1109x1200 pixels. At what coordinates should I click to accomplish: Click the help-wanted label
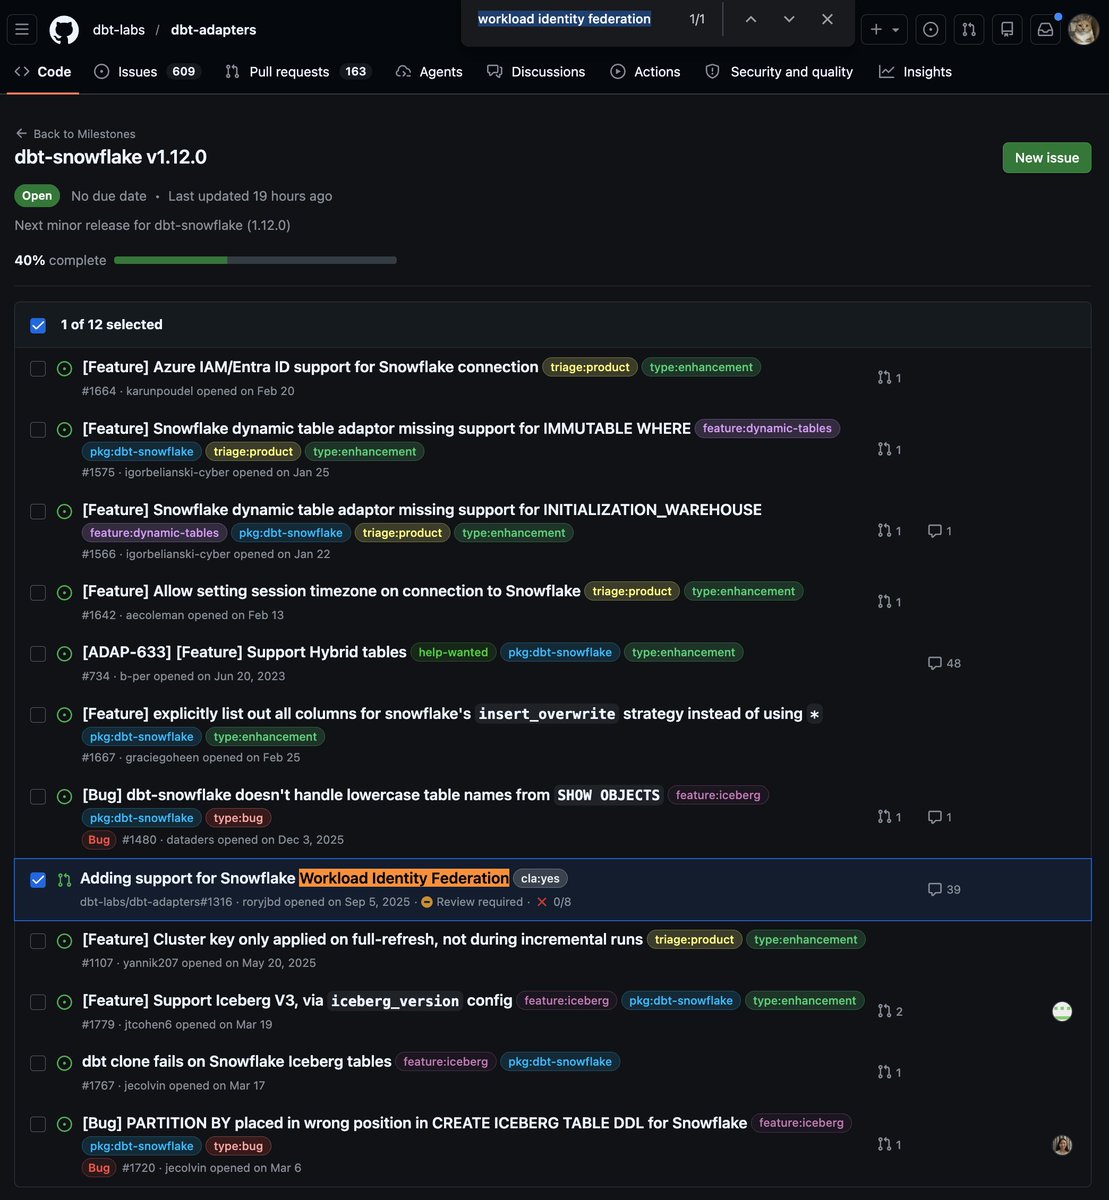coord(453,652)
